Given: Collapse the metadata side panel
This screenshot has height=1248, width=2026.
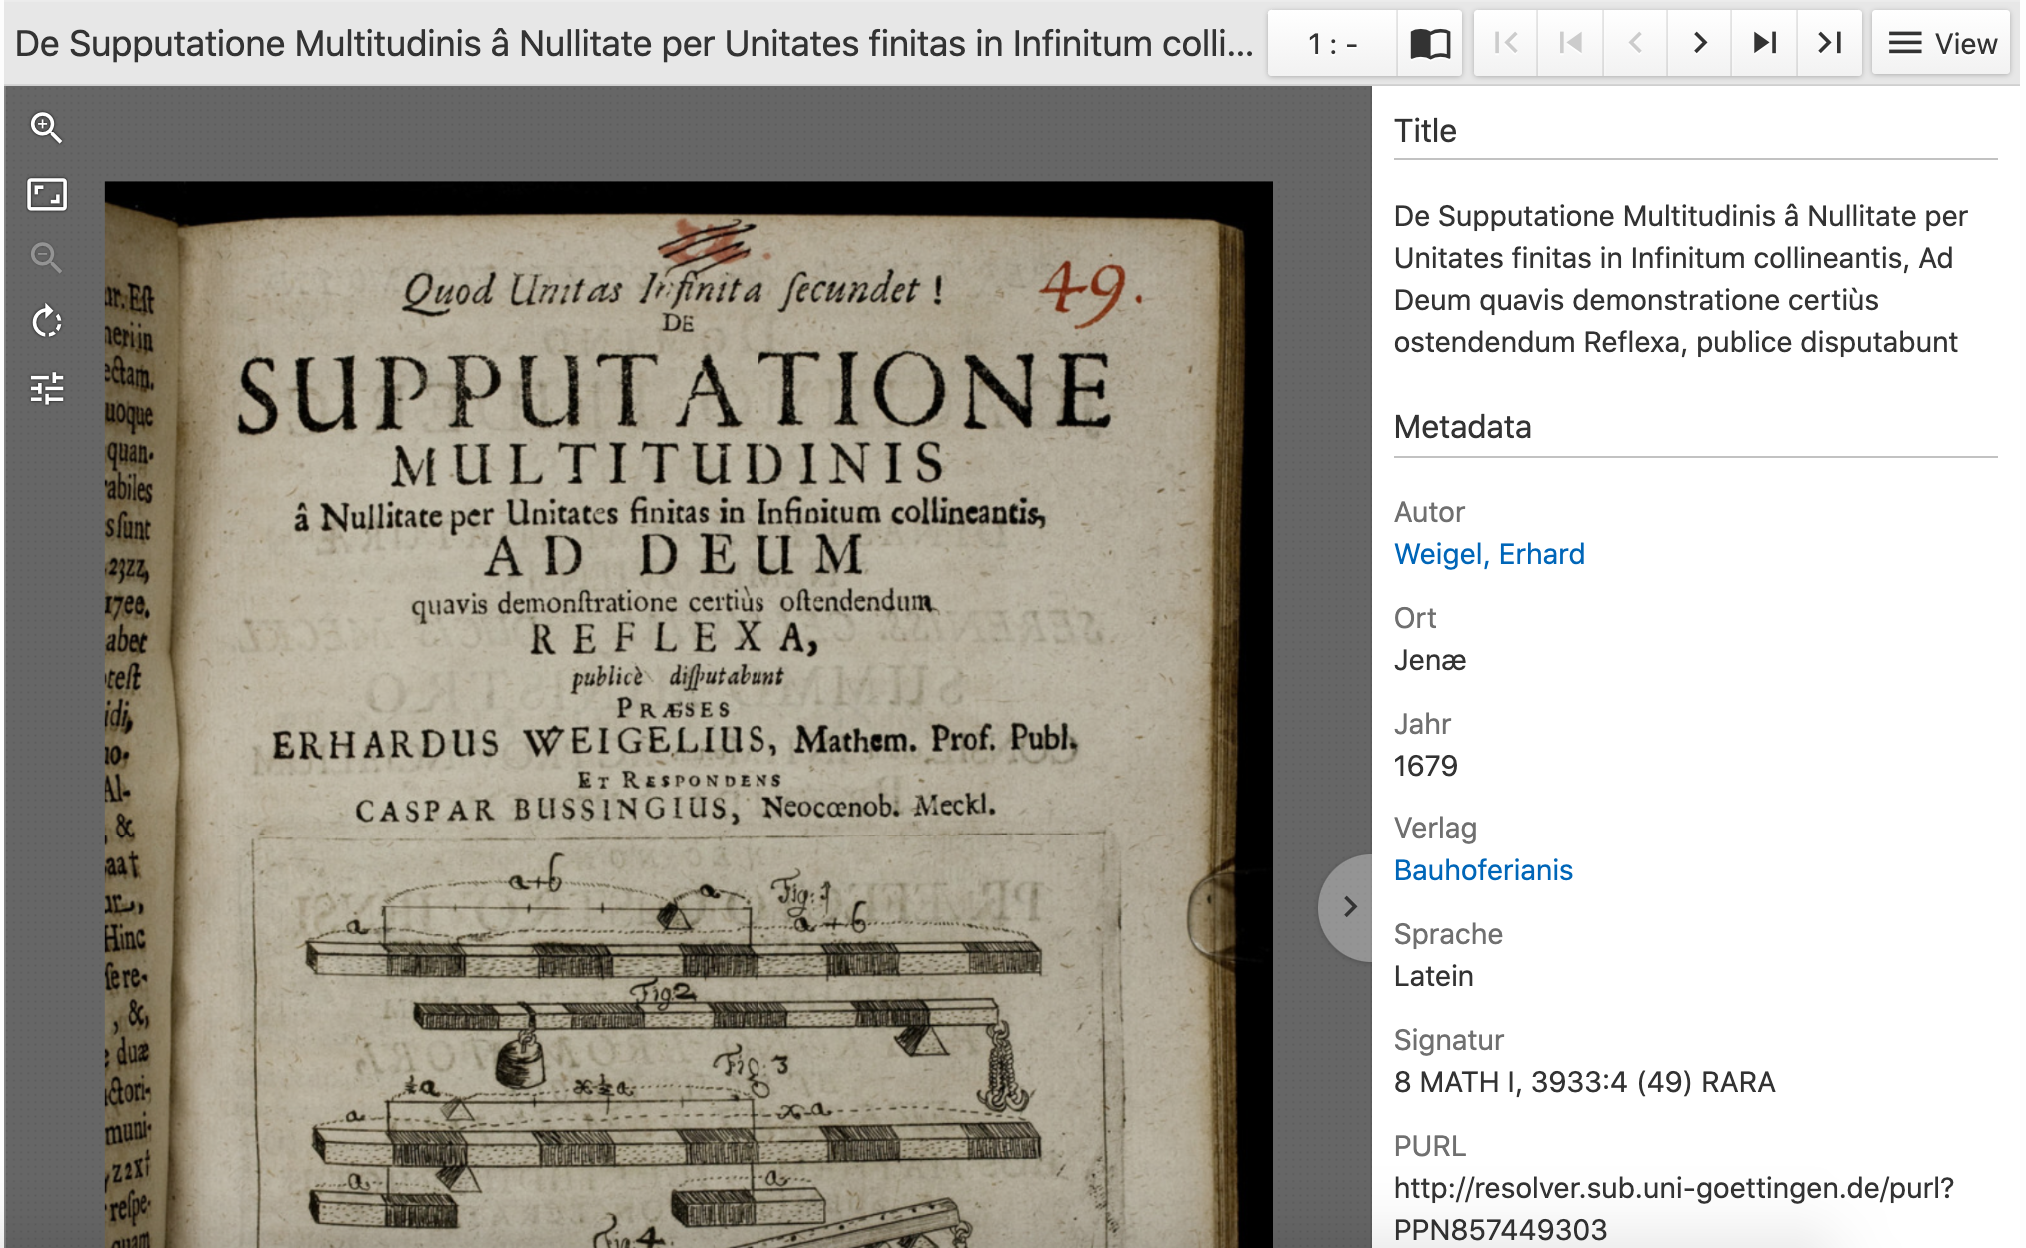Looking at the screenshot, I should pyautogui.click(x=1348, y=907).
